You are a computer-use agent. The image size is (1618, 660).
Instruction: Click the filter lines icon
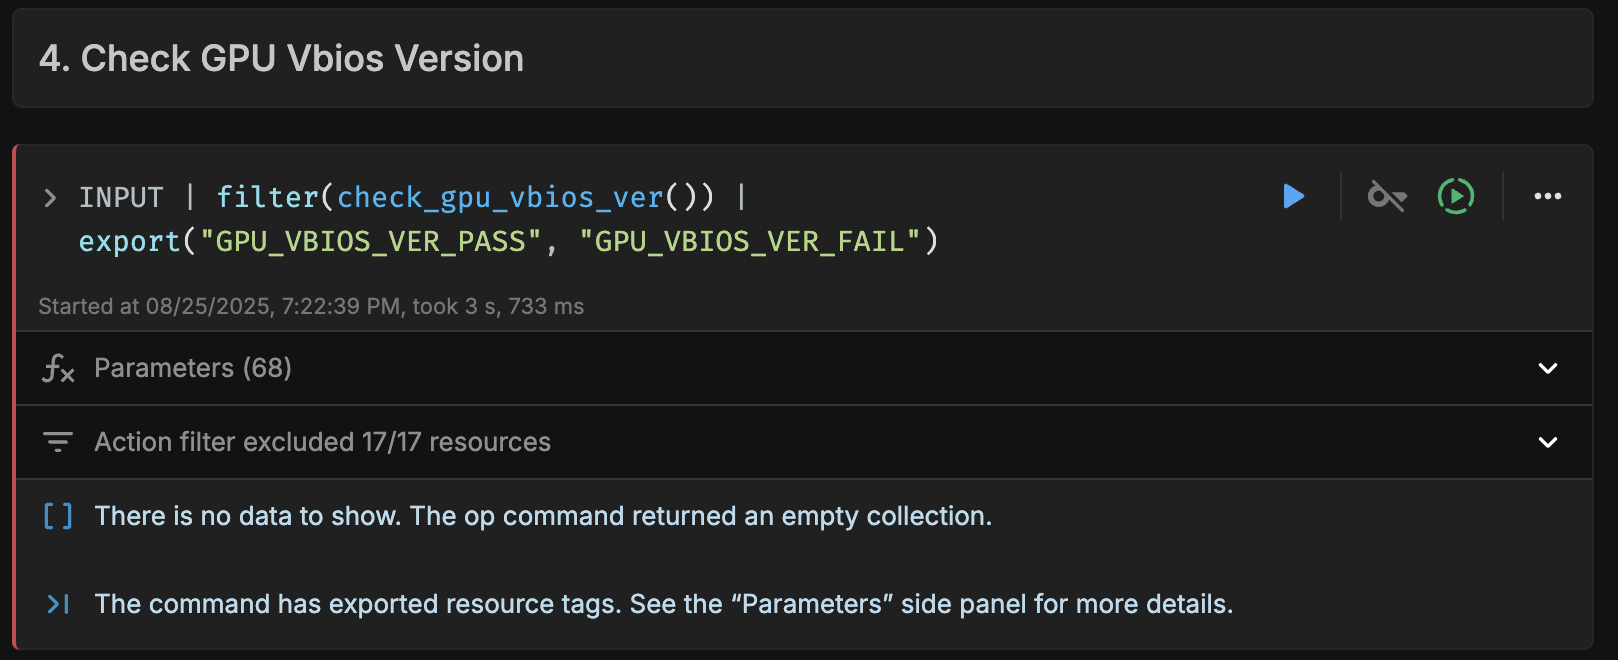click(58, 442)
